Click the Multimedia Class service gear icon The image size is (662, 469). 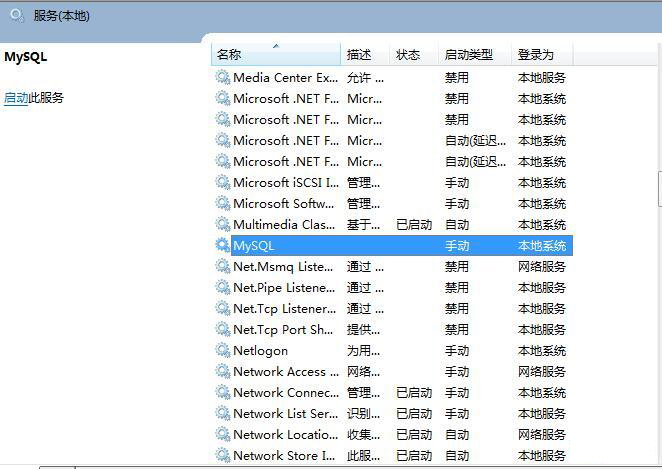(222, 224)
